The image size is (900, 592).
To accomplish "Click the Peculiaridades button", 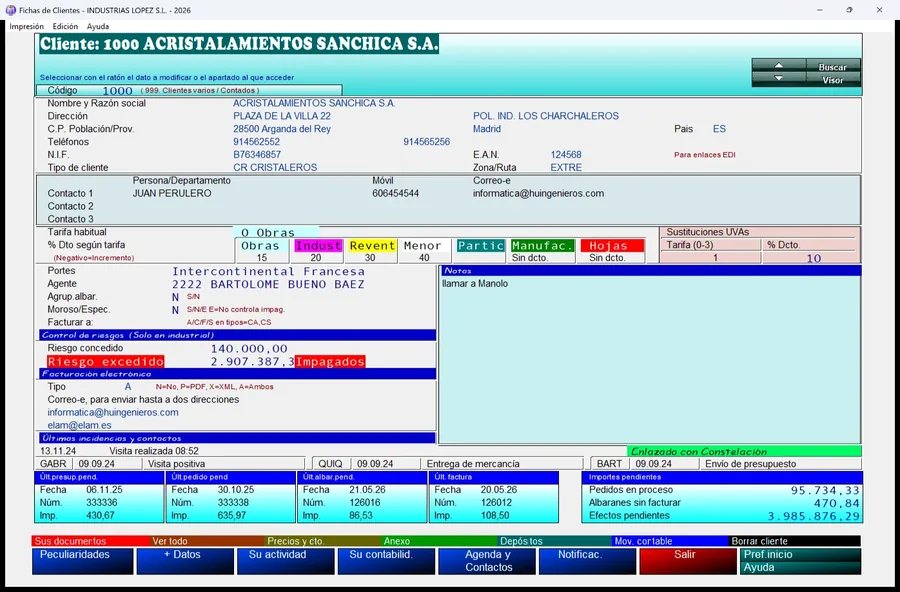I will click(83, 561).
